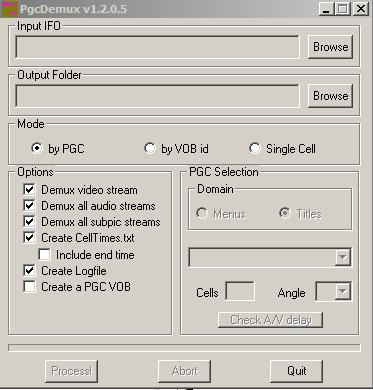This screenshot has height=390, width=373.
Task: Maximize the PgcDemux window
Action: [343, 8]
